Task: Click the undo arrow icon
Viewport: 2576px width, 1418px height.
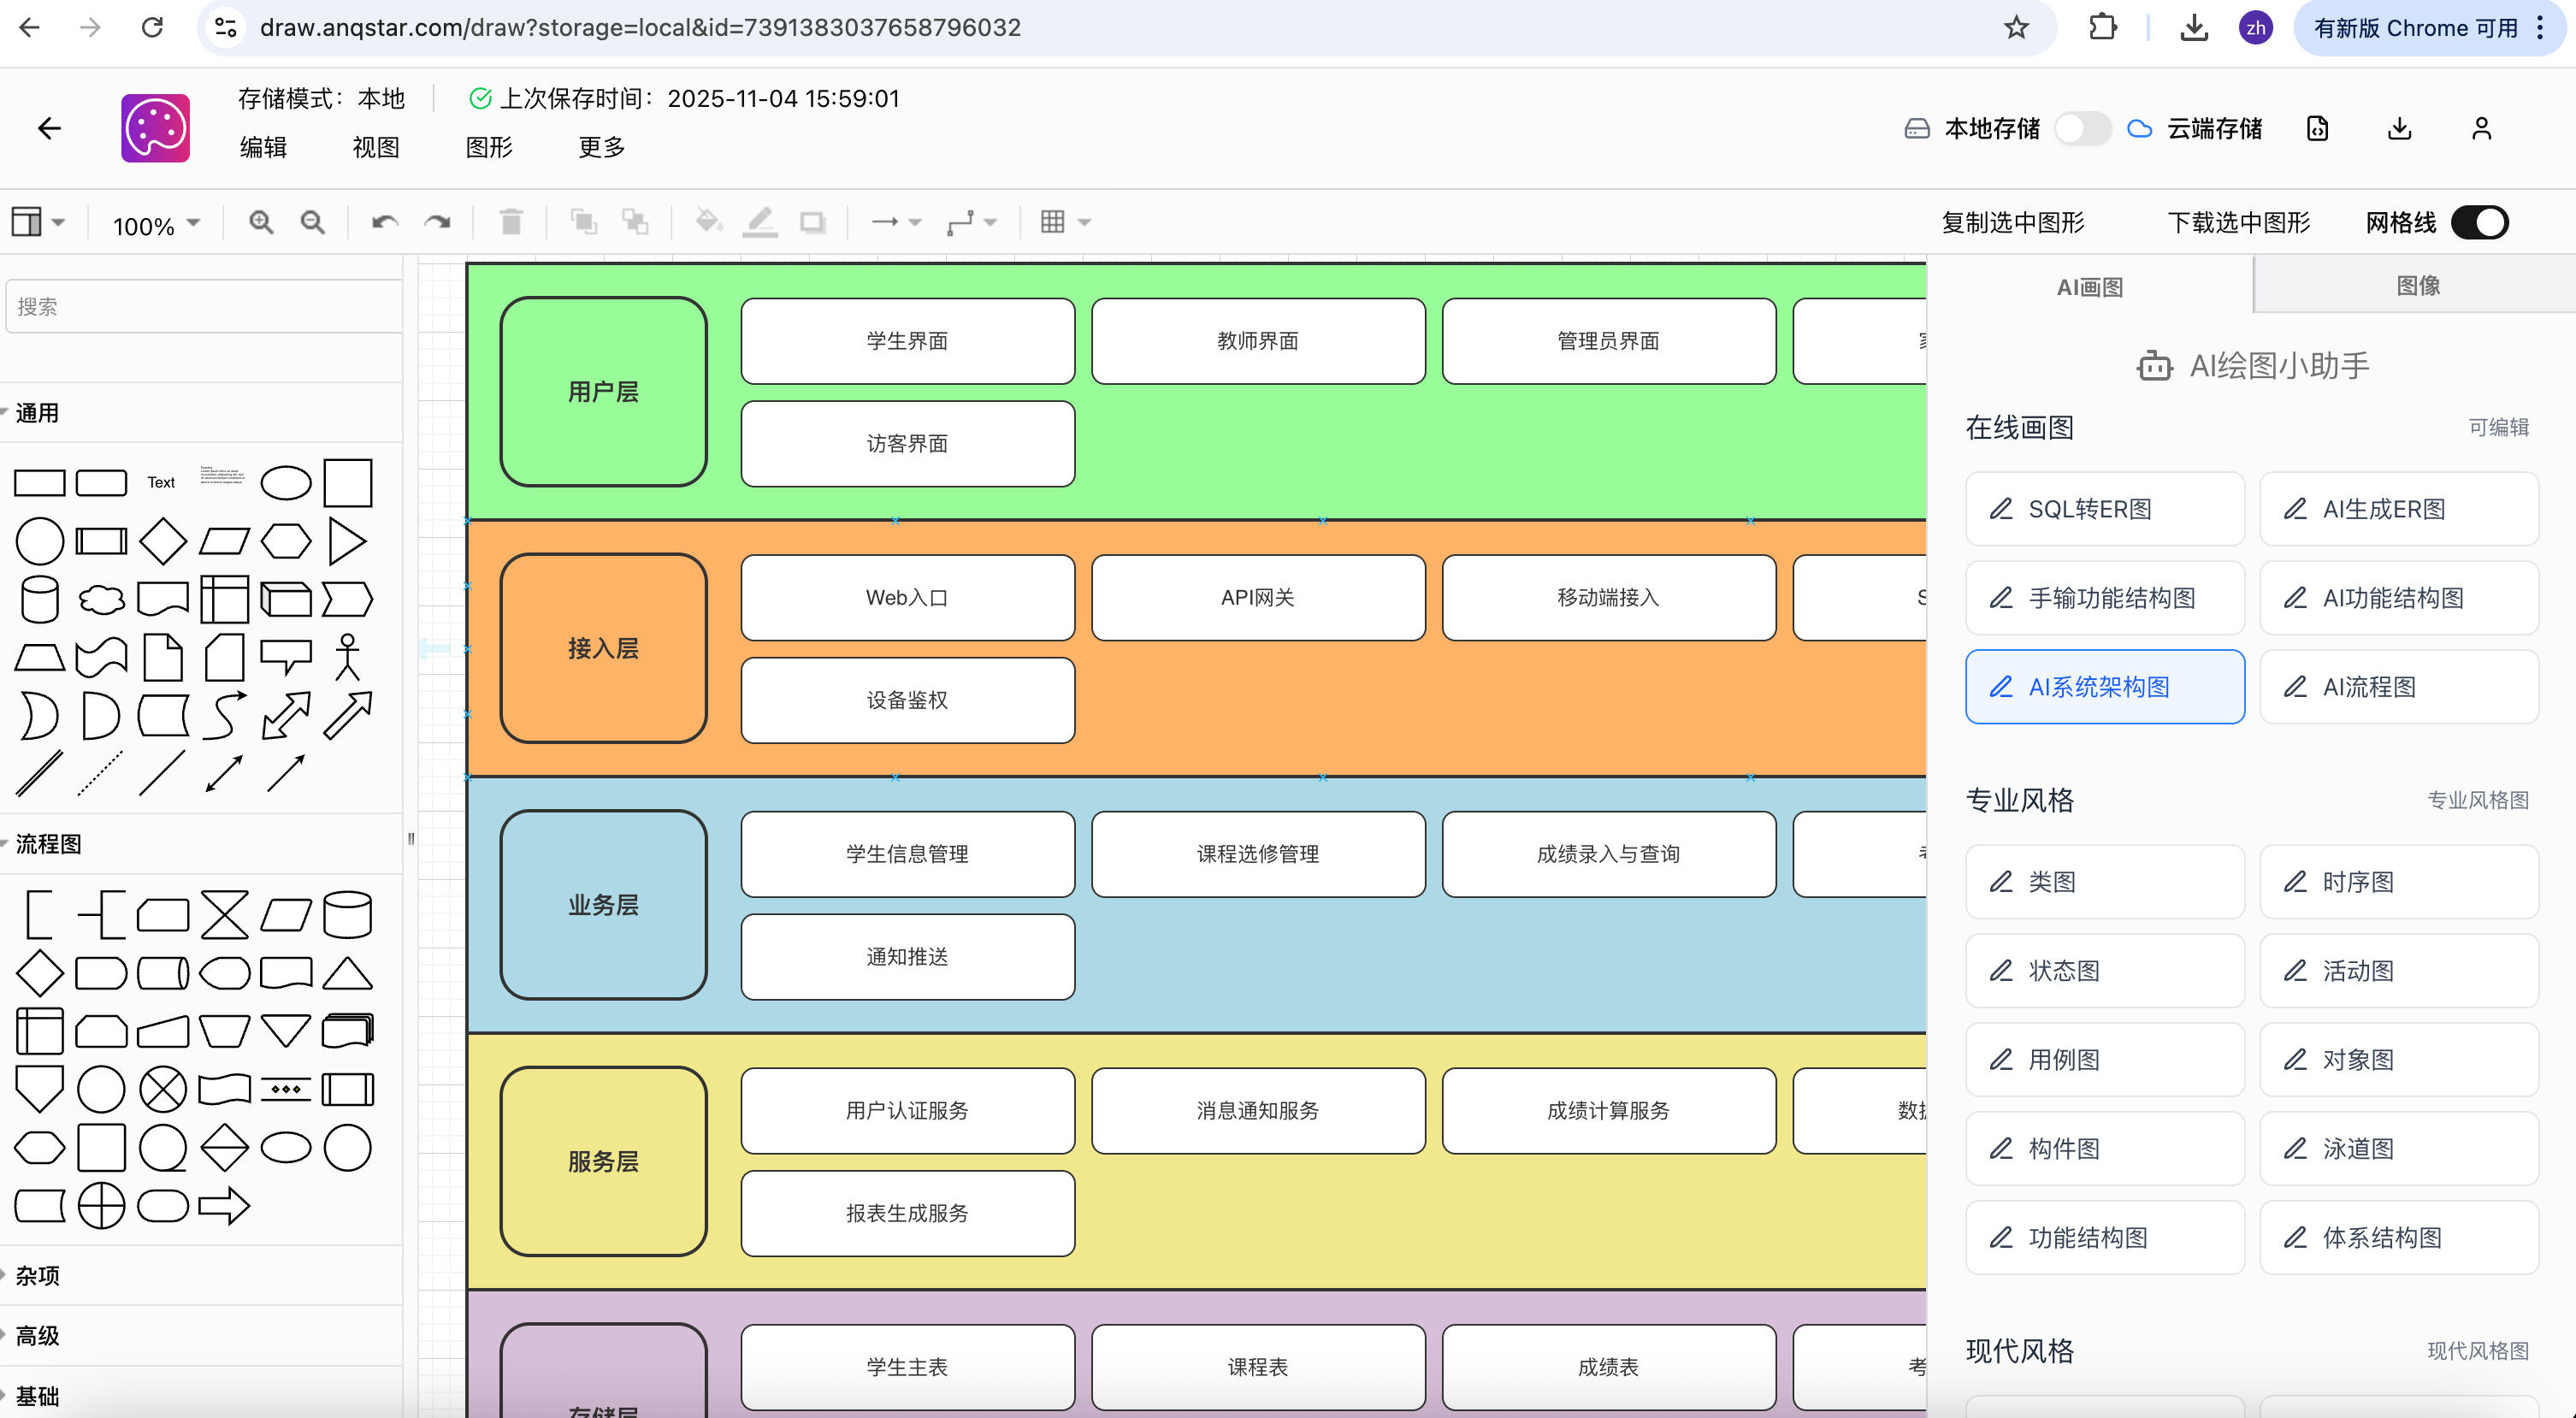Action: 385,222
